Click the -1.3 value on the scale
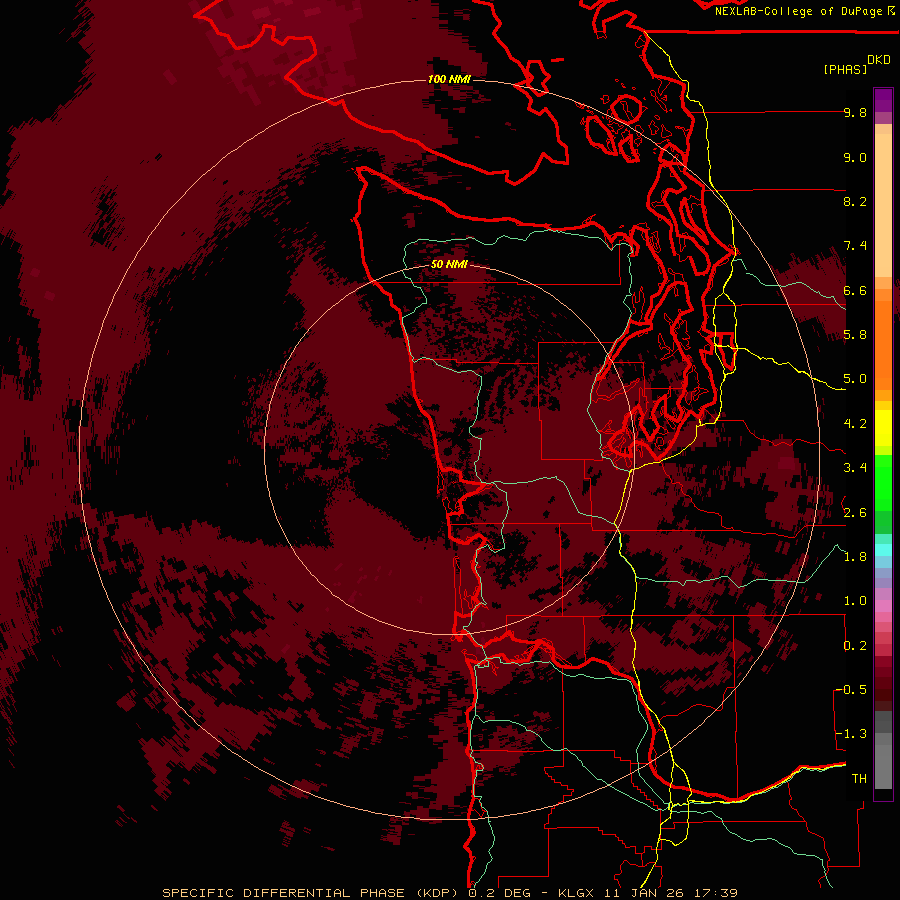900x900 pixels. click(851, 734)
